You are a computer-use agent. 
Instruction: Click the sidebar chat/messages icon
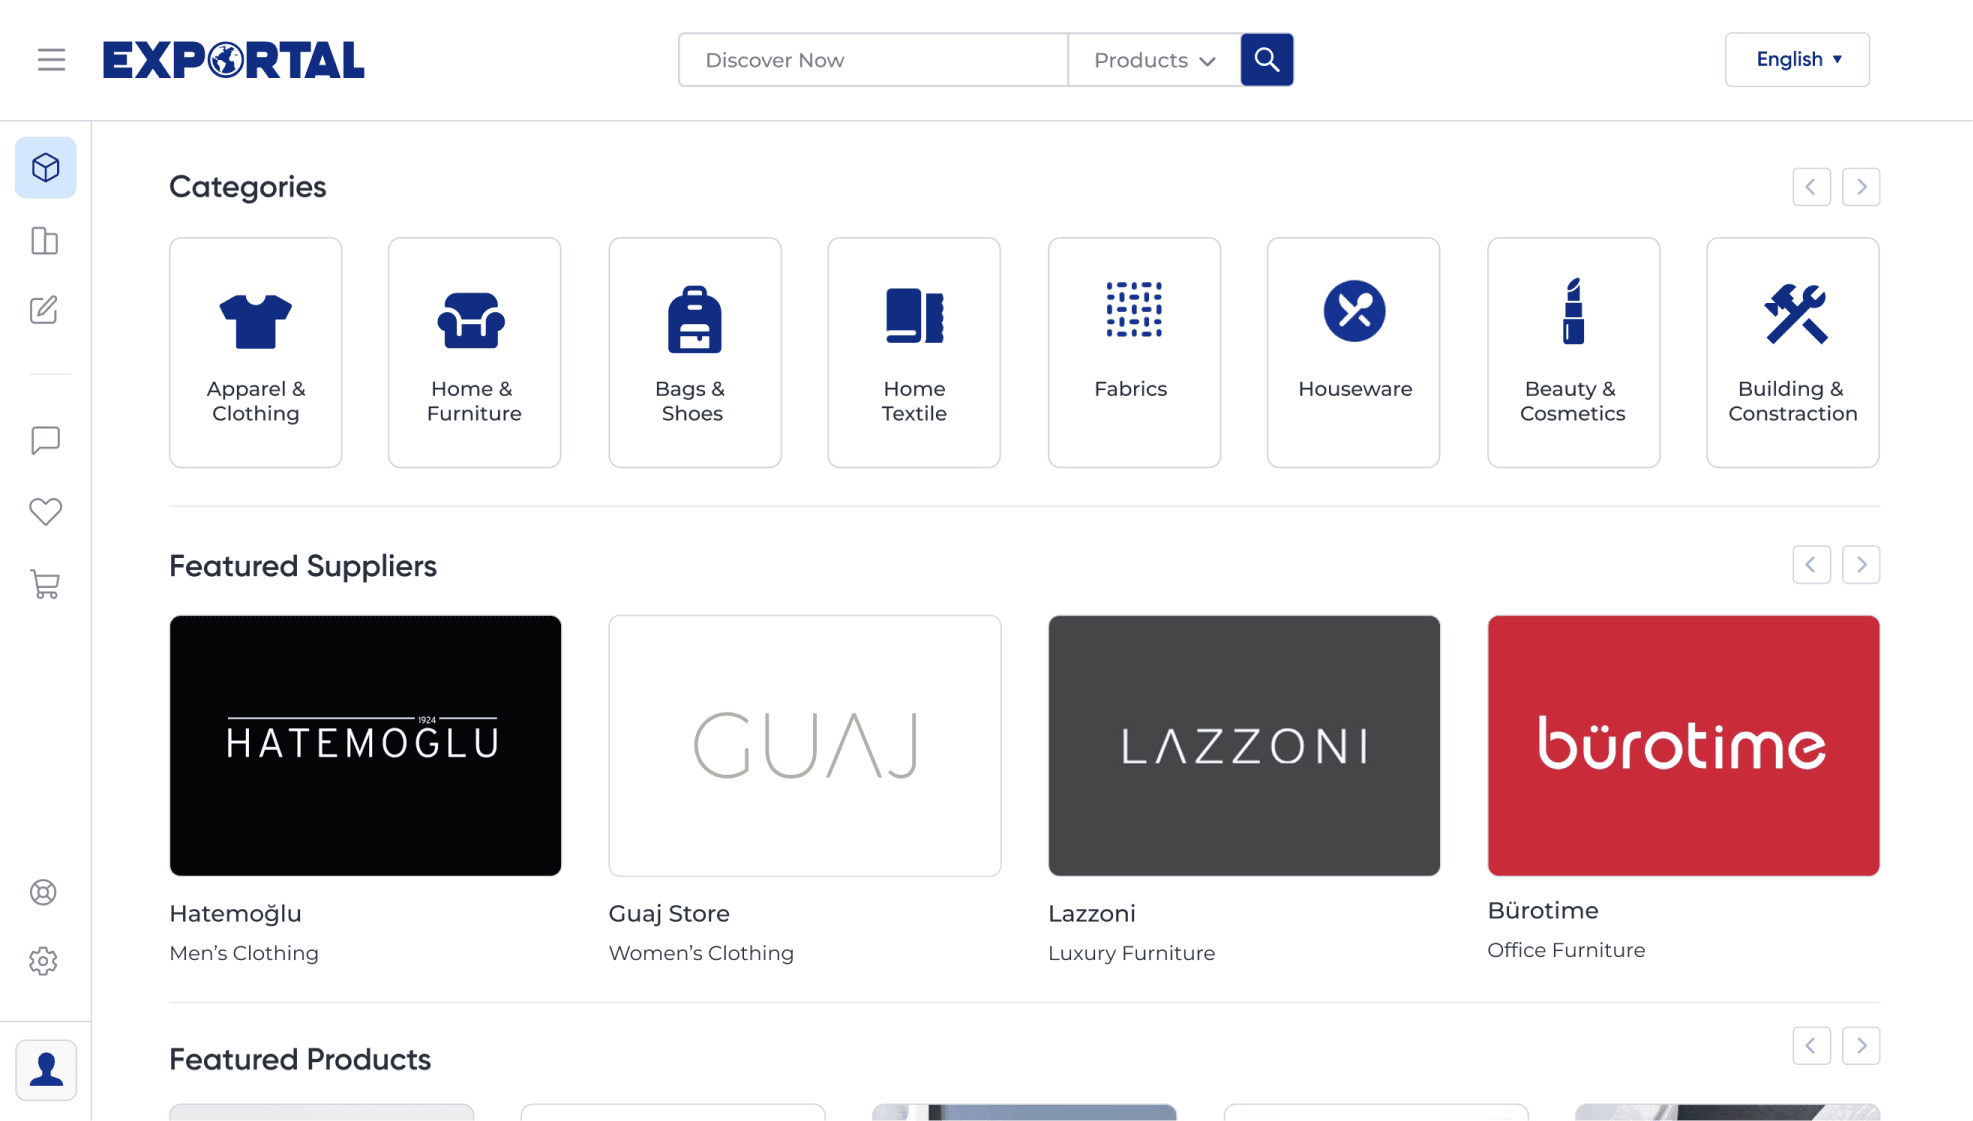coord(45,439)
